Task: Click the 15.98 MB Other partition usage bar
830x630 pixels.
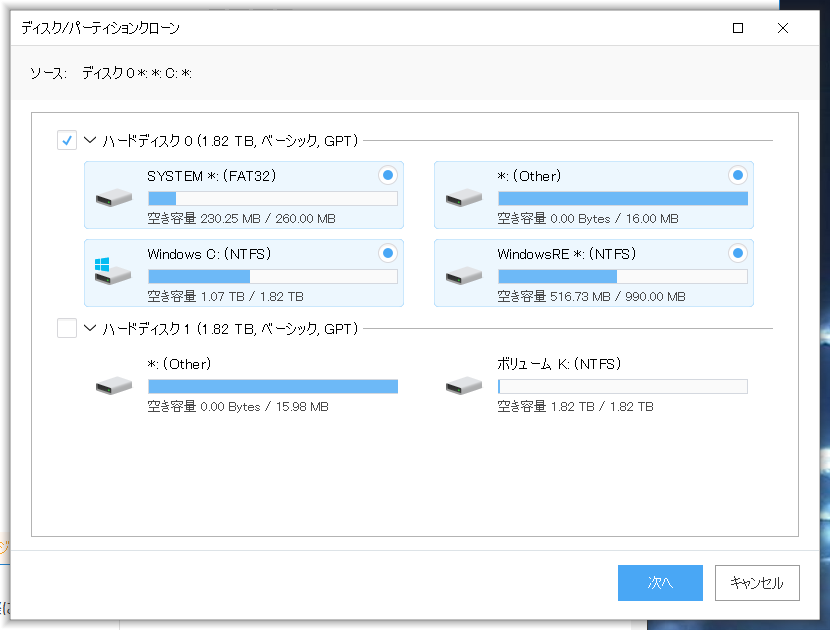Action: pos(273,386)
